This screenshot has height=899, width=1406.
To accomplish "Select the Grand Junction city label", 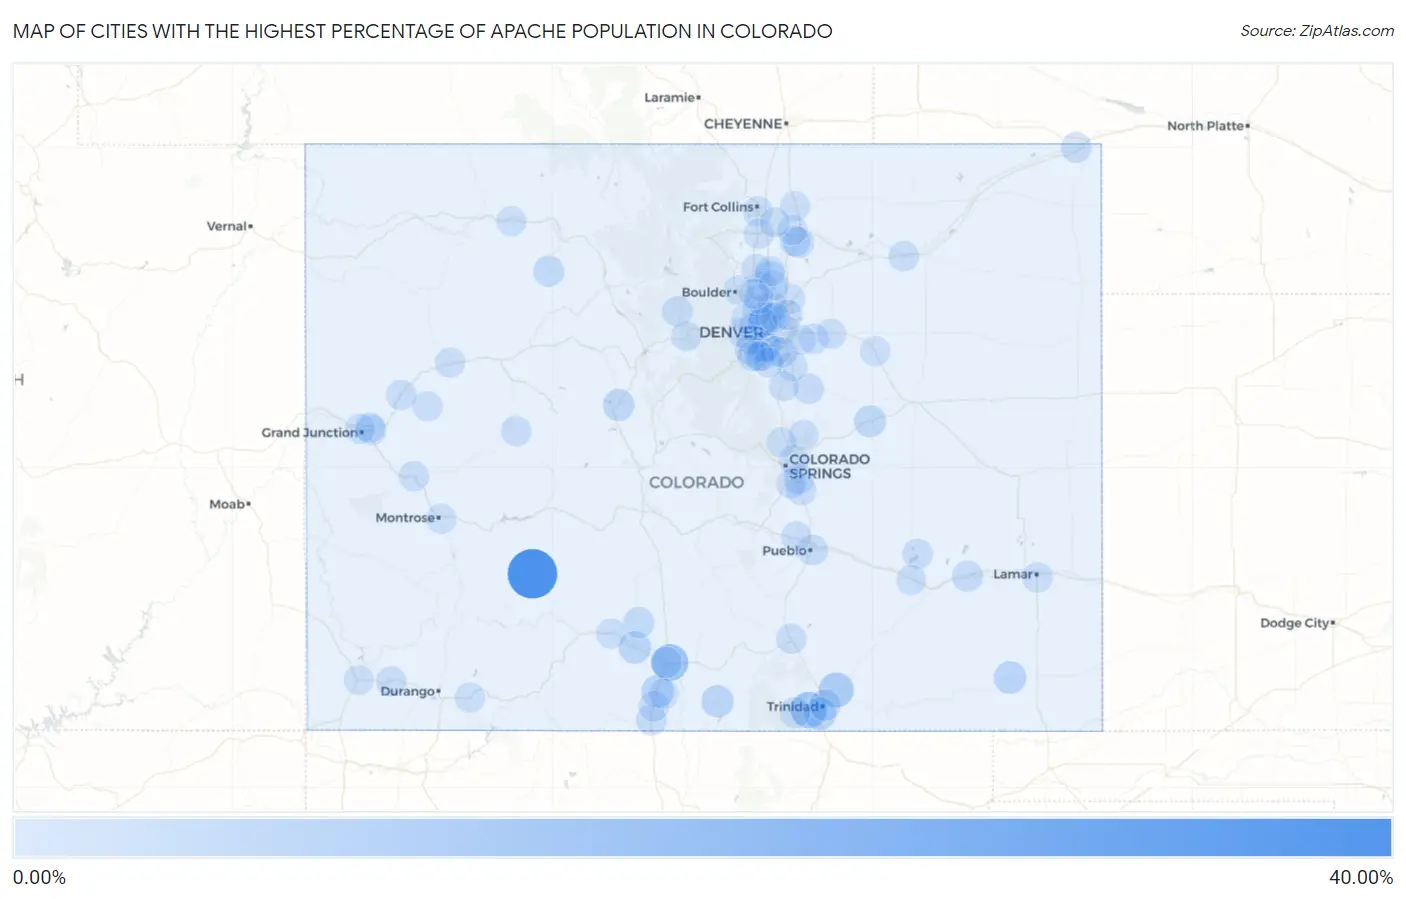I will coord(311,433).
